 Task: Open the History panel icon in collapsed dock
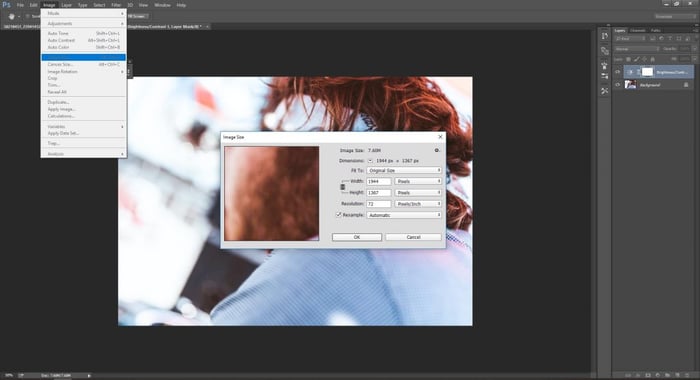click(x=604, y=36)
